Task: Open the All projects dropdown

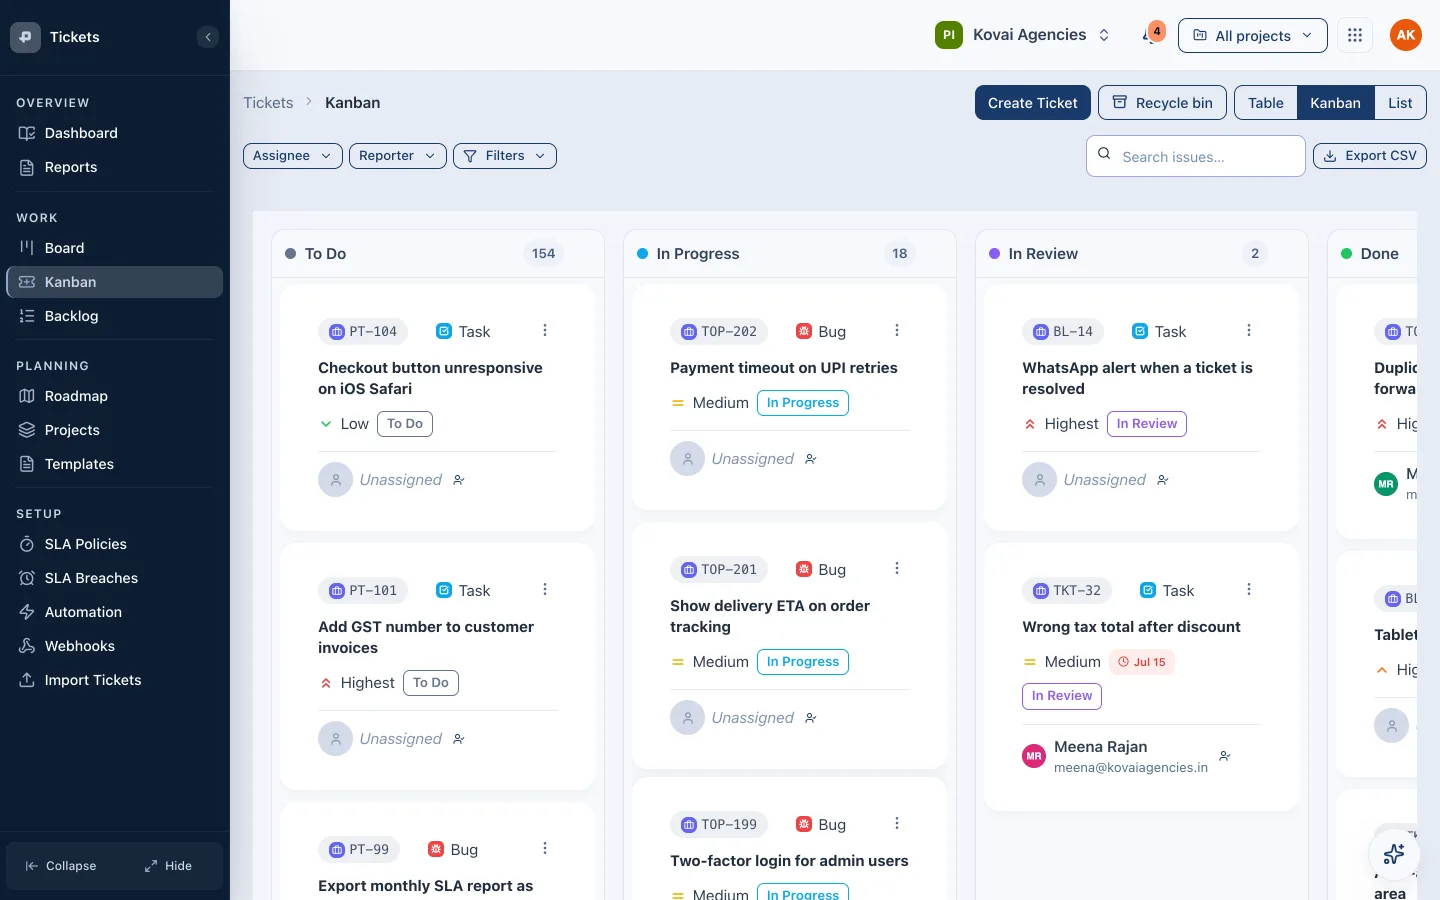Action: click(1253, 36)
